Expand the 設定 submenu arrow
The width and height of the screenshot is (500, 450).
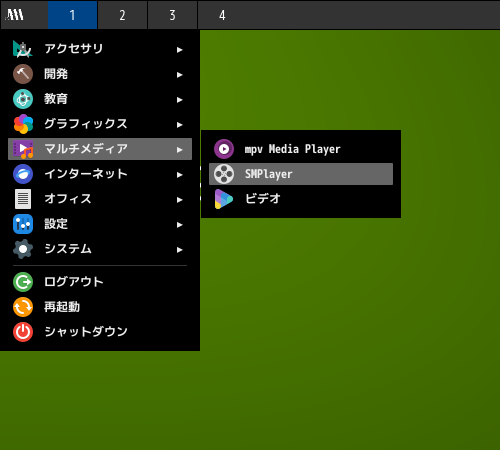click(x=180, y=225)
